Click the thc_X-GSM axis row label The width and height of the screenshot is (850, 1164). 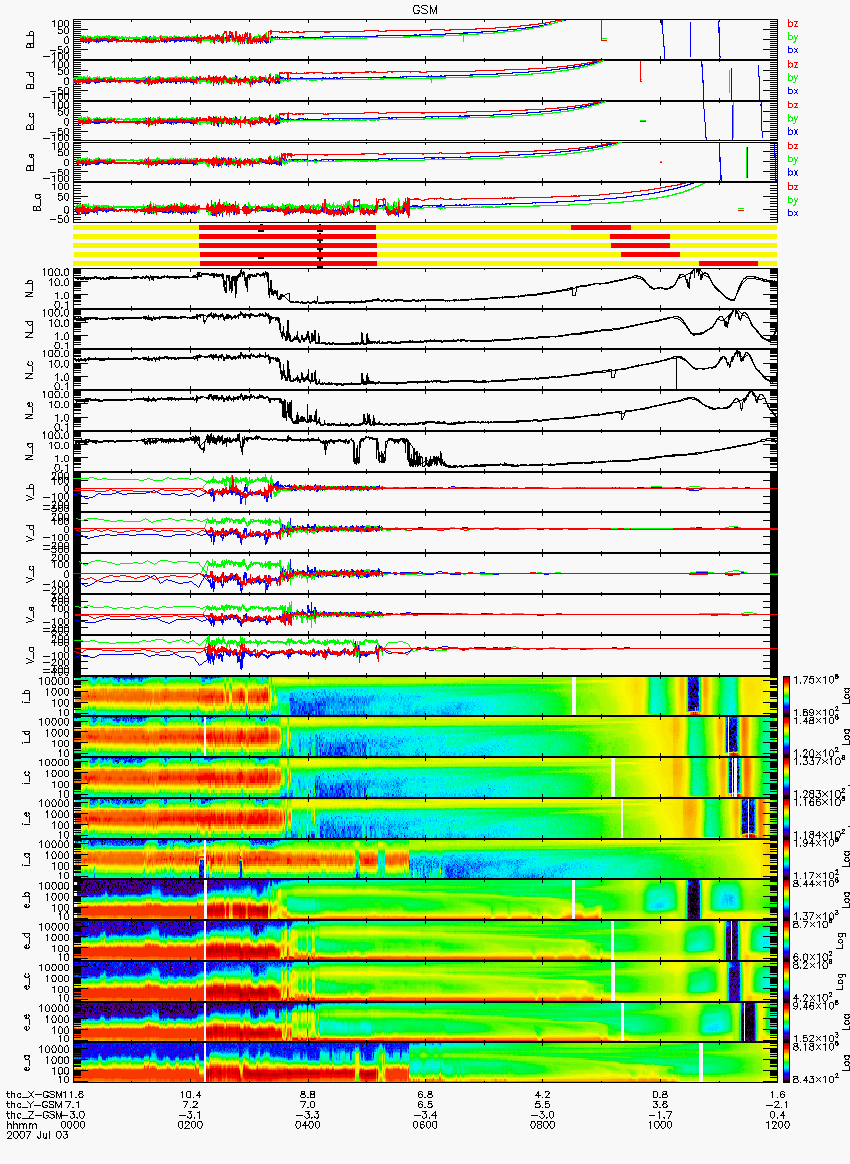click(x=35, y=1095)
